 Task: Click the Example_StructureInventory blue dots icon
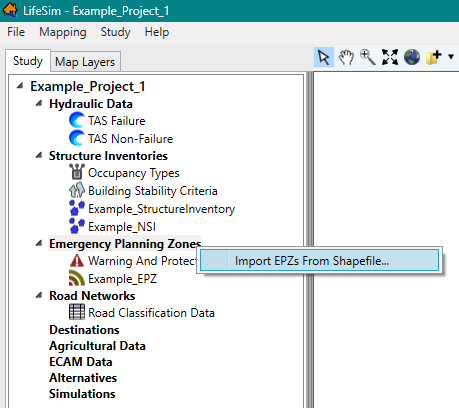click(x=77, y=208)
